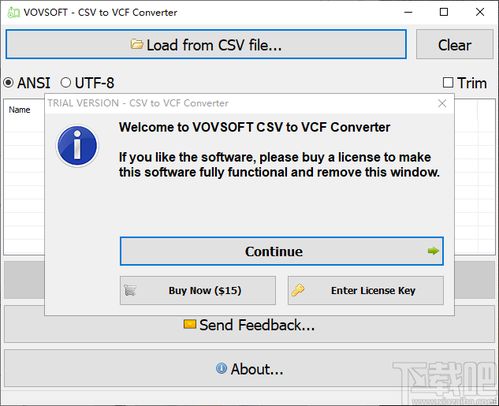Clear the loaded contact list
The width and height of the screenshot is (499, 406).
click(x=455, y=44)
